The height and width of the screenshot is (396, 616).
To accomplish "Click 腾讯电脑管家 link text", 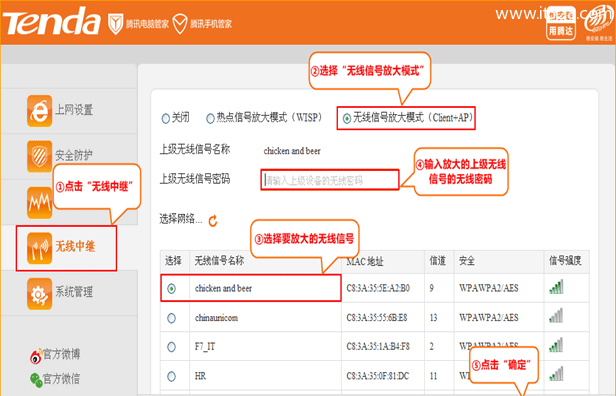I will (x=147, y=24).
